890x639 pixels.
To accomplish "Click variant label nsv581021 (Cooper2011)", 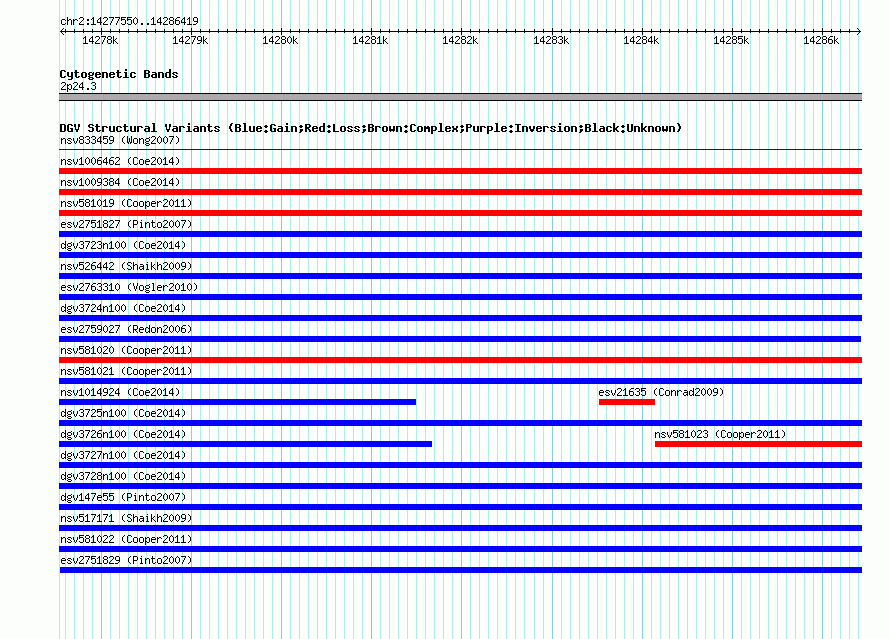I will coord(126,371).
